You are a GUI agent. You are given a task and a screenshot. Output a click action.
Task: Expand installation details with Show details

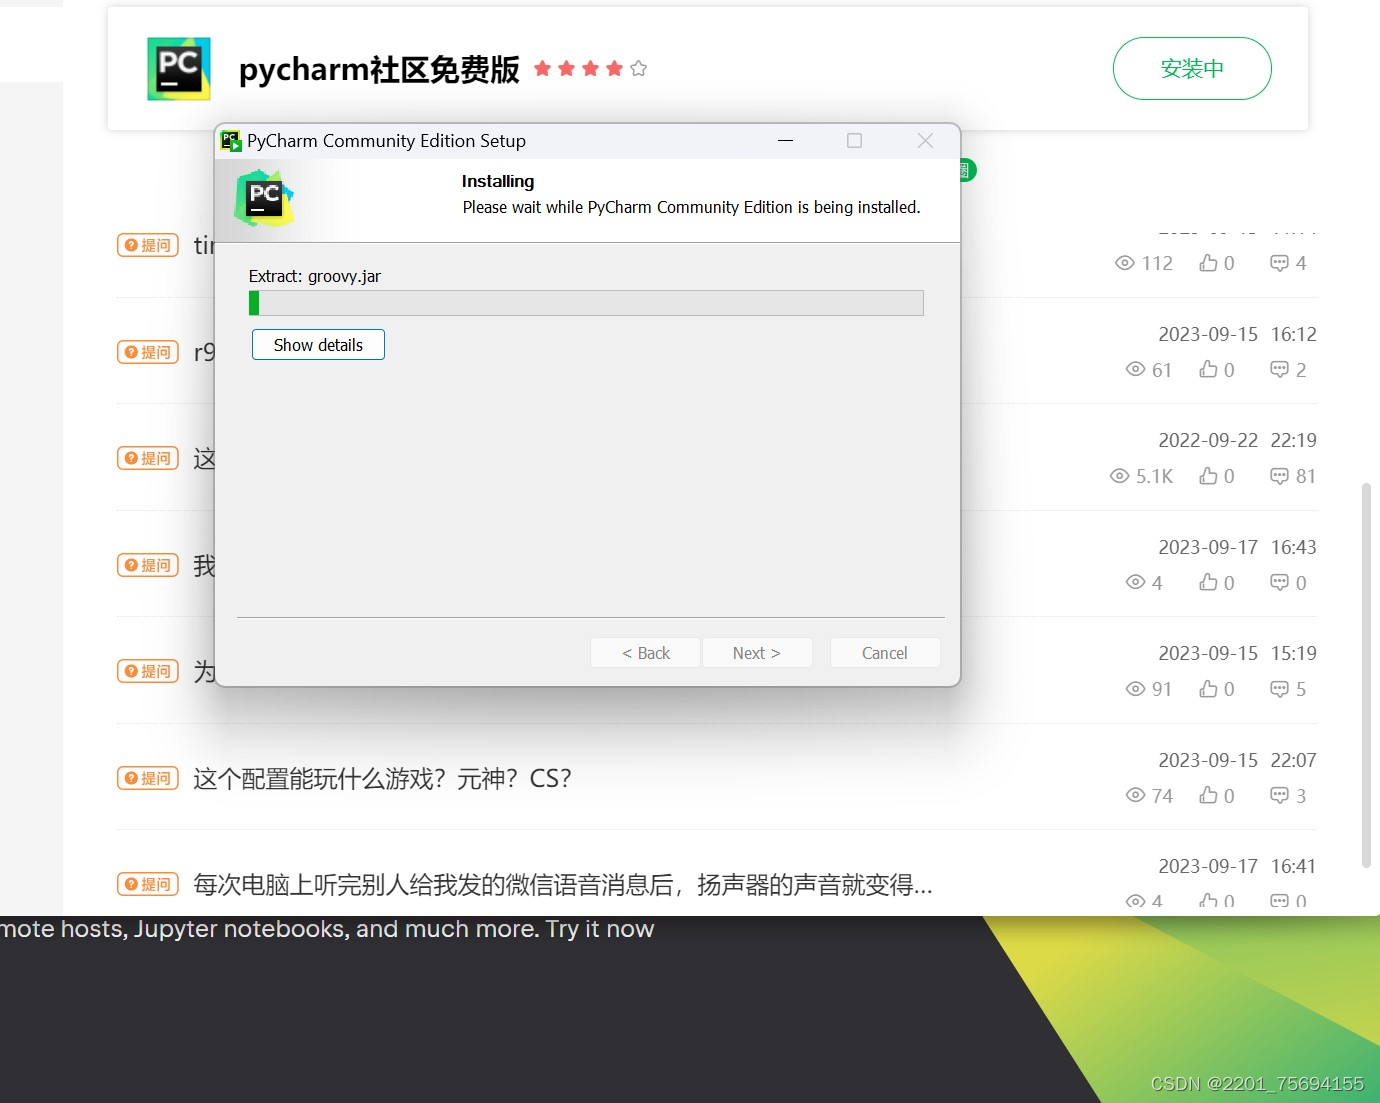318,344
